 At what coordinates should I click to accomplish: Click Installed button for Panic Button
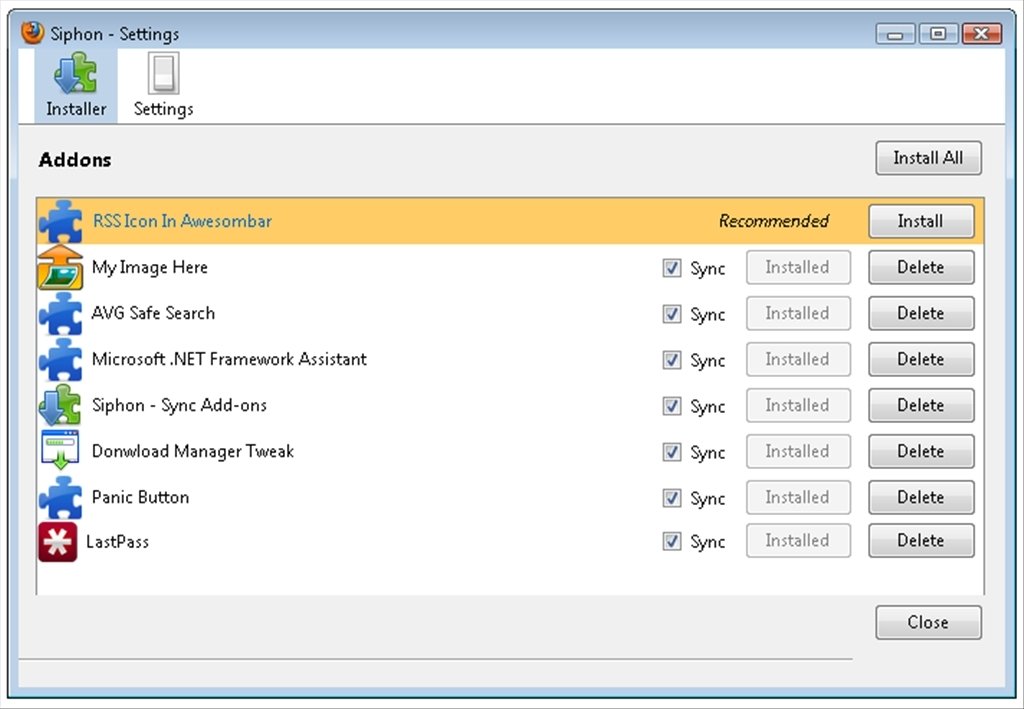coord(798,497)
